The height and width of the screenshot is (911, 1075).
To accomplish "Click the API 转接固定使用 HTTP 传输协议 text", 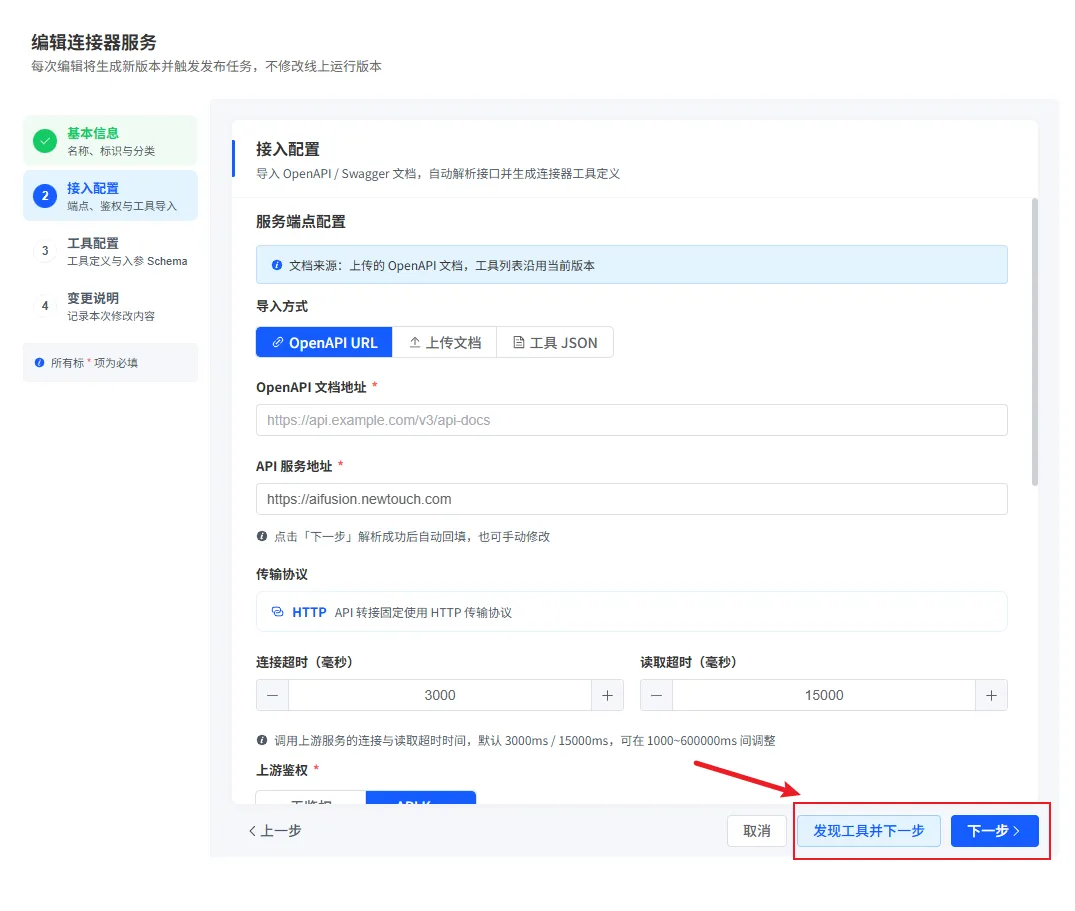I will pyautogui.click(x=423, y=613).
